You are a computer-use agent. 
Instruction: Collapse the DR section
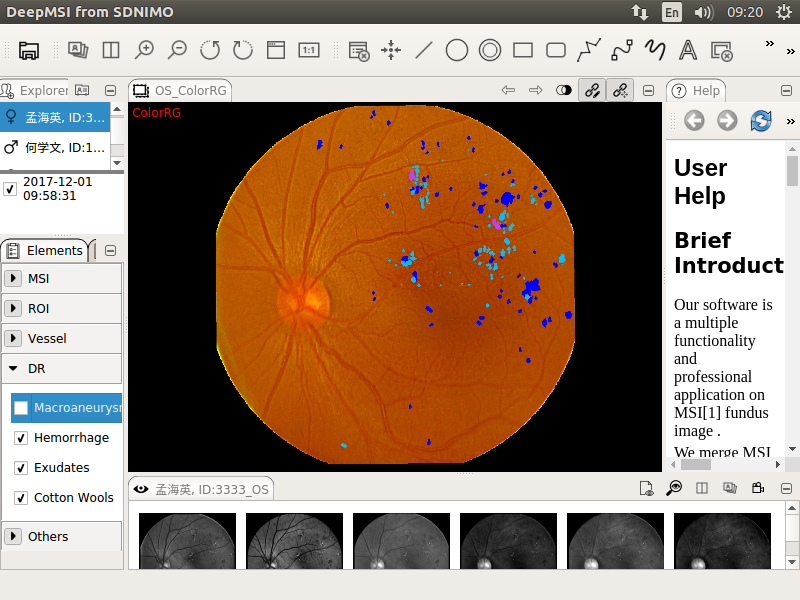coord(13,368)
